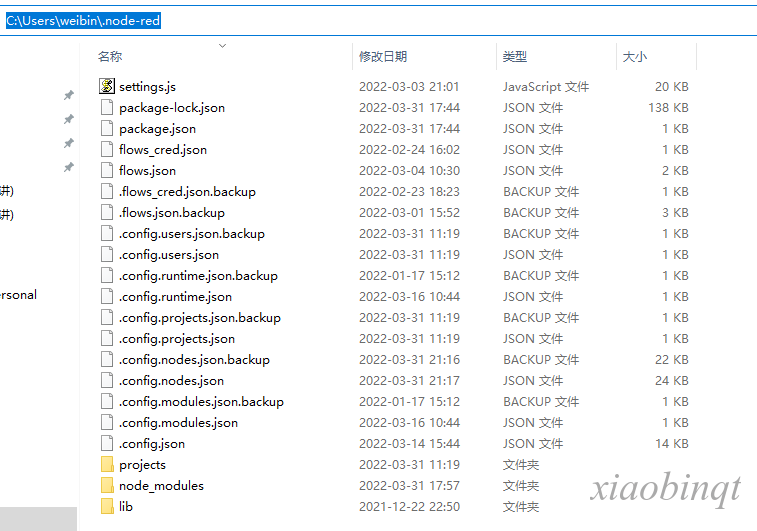Click the 2022-03-03 21:01 date of settings.js

[409, 86]
